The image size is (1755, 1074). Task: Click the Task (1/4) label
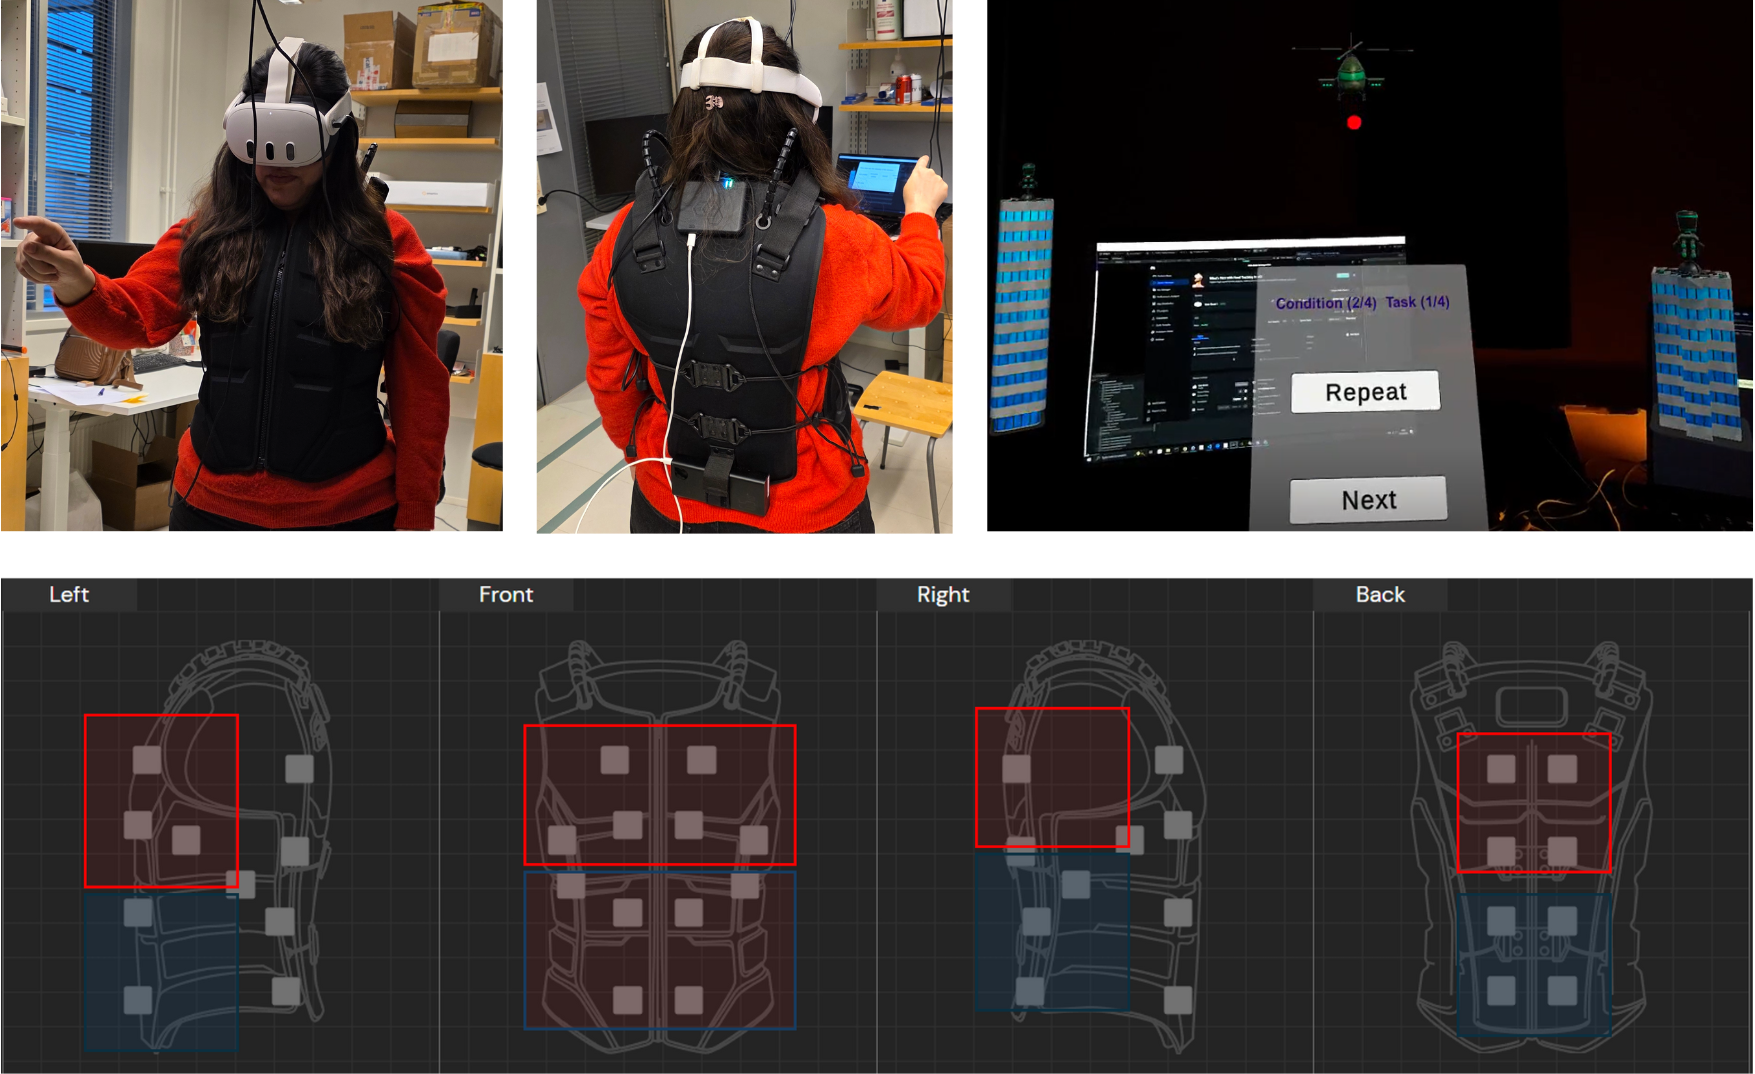click(1417, 302)
